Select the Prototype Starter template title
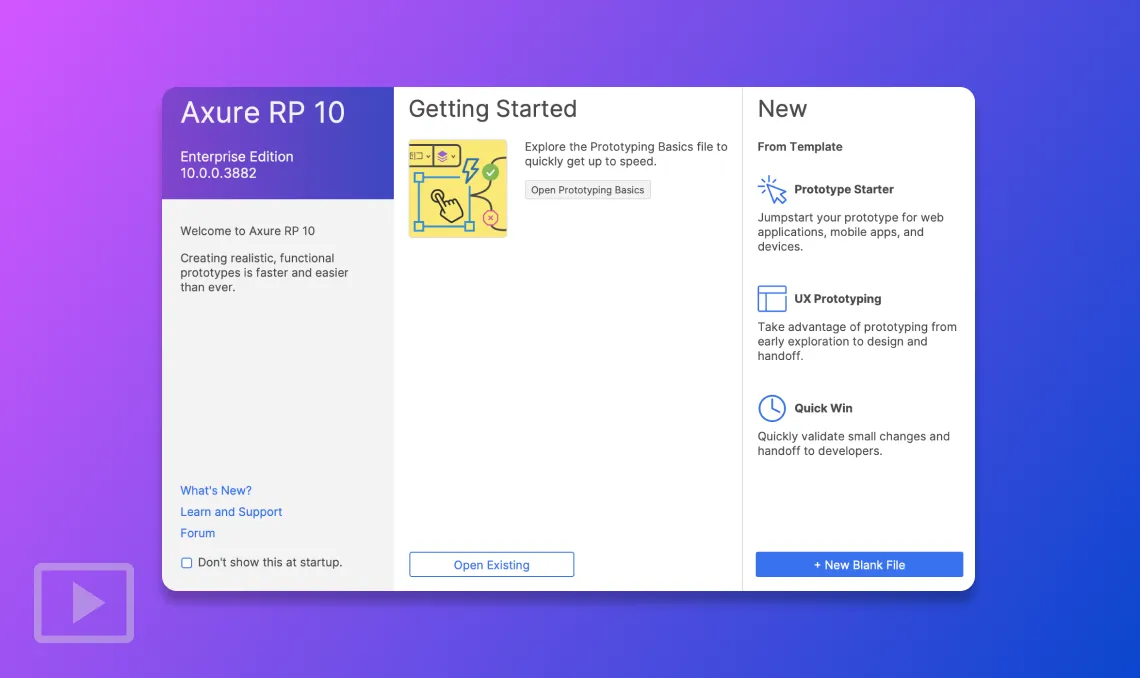This screenshot has height=678, width=1140. 844,189
